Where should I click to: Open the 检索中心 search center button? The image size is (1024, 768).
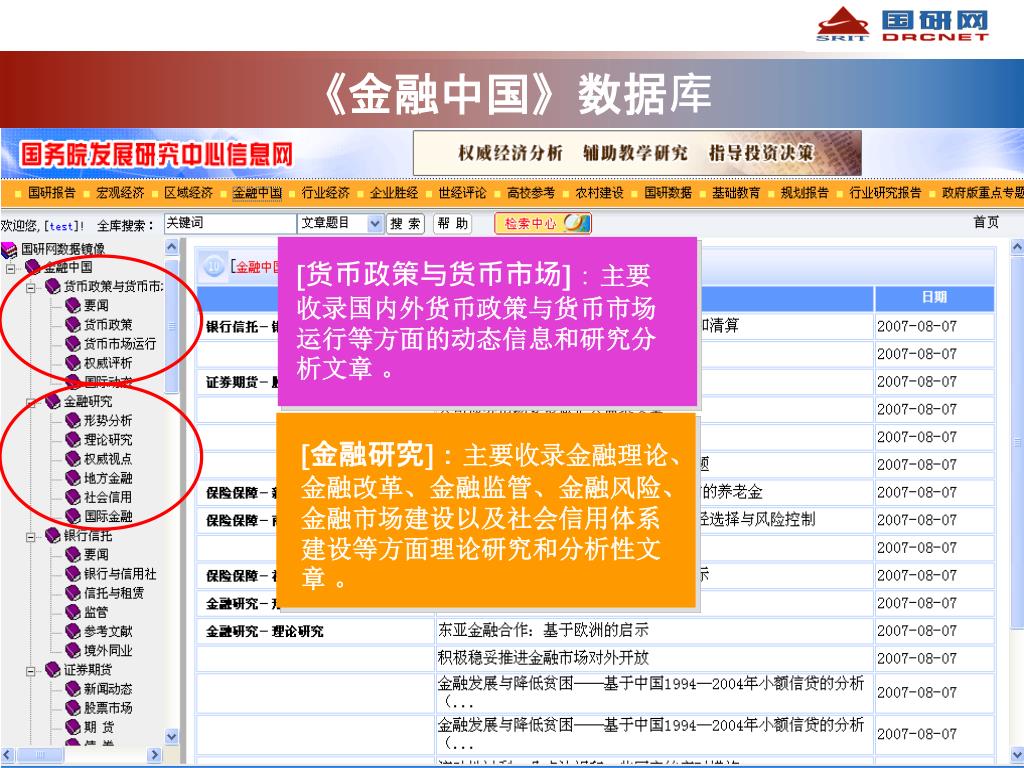pos(543,223)
